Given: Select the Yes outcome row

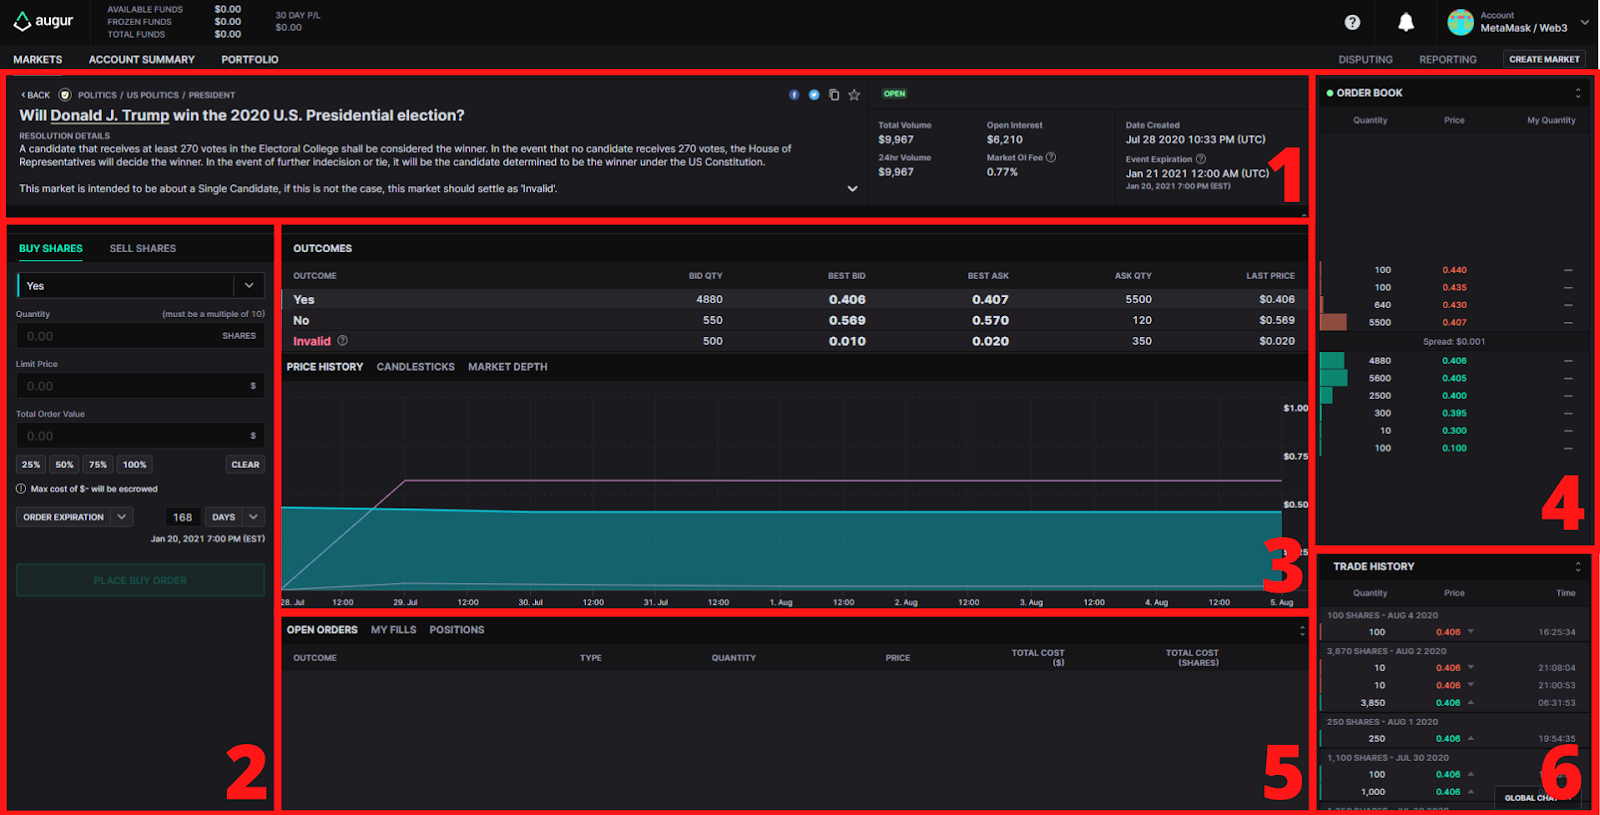Looking at the screenshot, I should (795, 299).
